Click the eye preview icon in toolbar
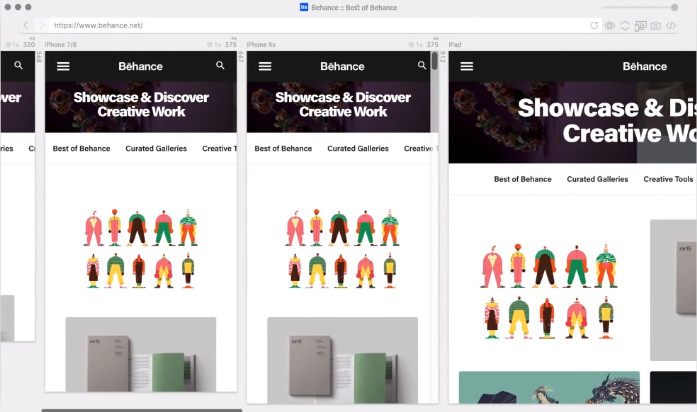Viewport: 697px width, 412px height. click(609, 26)
